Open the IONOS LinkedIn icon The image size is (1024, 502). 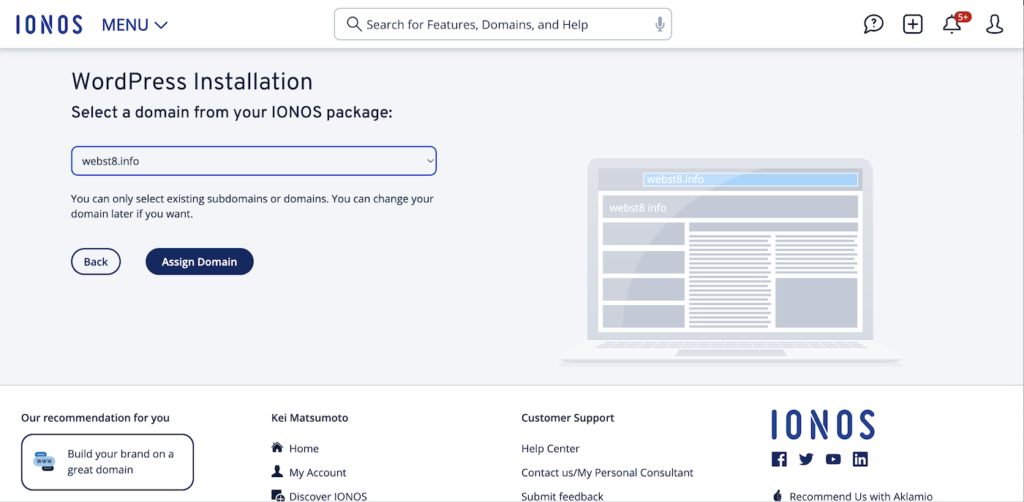[x=860, y=459]
